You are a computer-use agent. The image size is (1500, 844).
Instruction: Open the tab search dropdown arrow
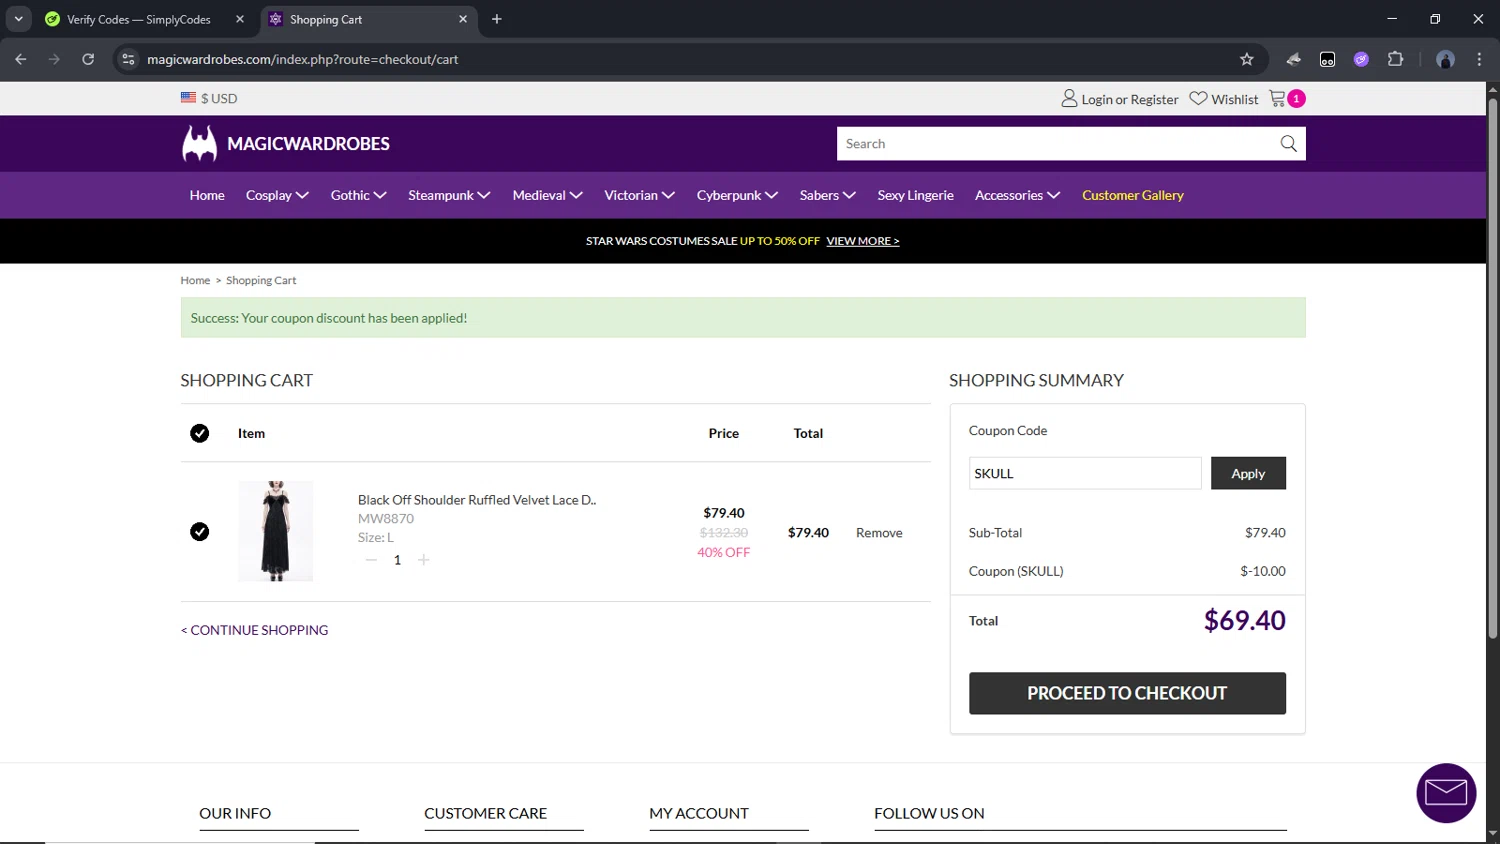pyautogui.click(x=18, y=19)
